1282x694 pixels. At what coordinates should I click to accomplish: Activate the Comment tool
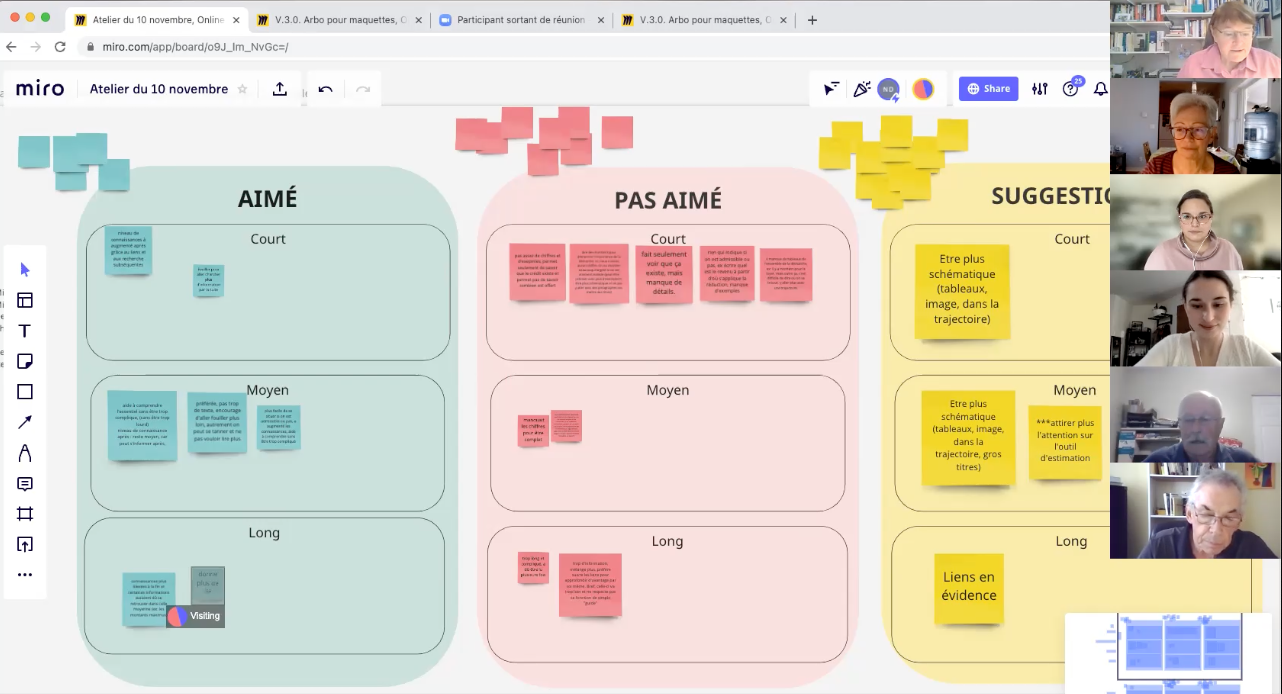(x=25, y=484)
